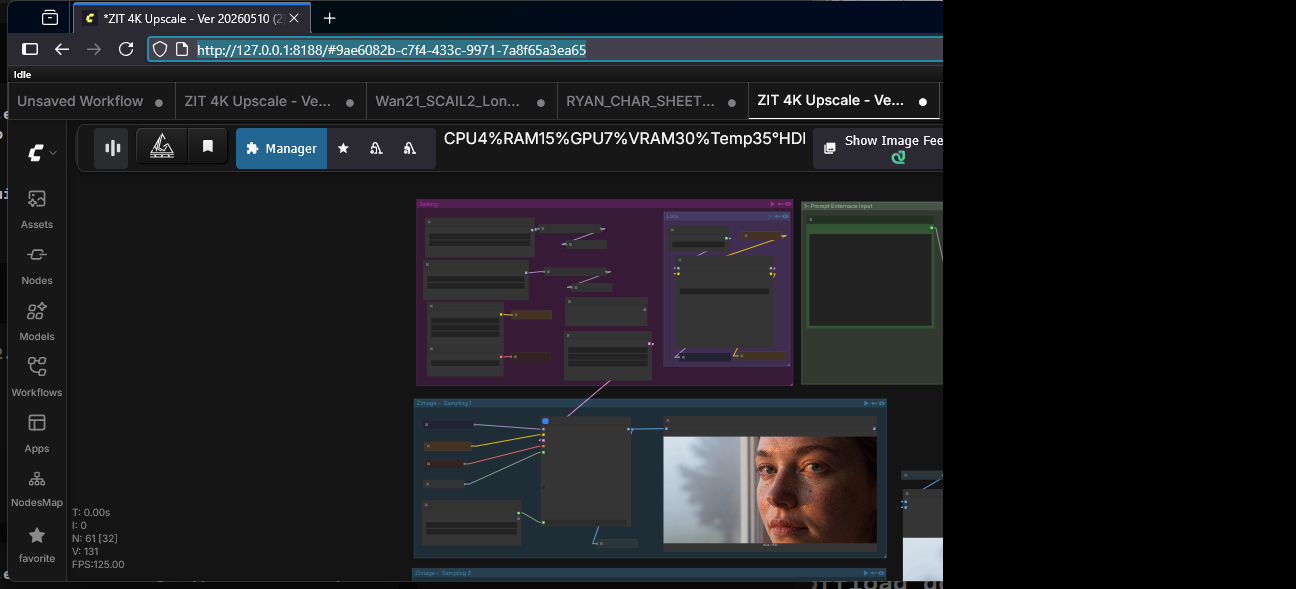Click the dot on the Unsaved Workflow tab
The height and width of the screenshot is (589, 1296).
158,102
